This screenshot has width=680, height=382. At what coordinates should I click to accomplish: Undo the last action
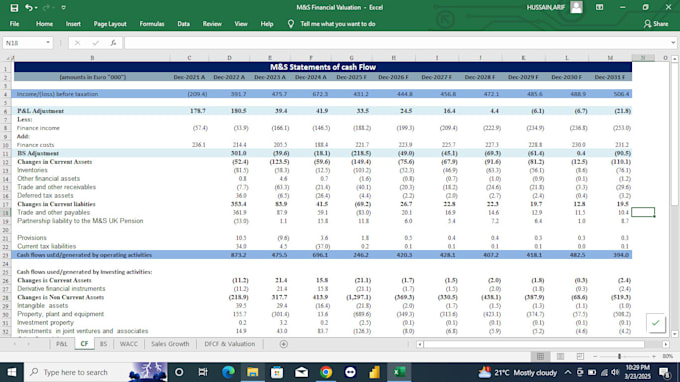pyautogui.click(x=29, y=8)
